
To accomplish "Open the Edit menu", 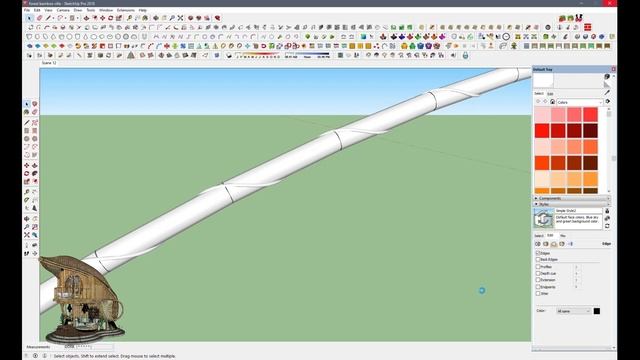I will (x=37, y=10).
